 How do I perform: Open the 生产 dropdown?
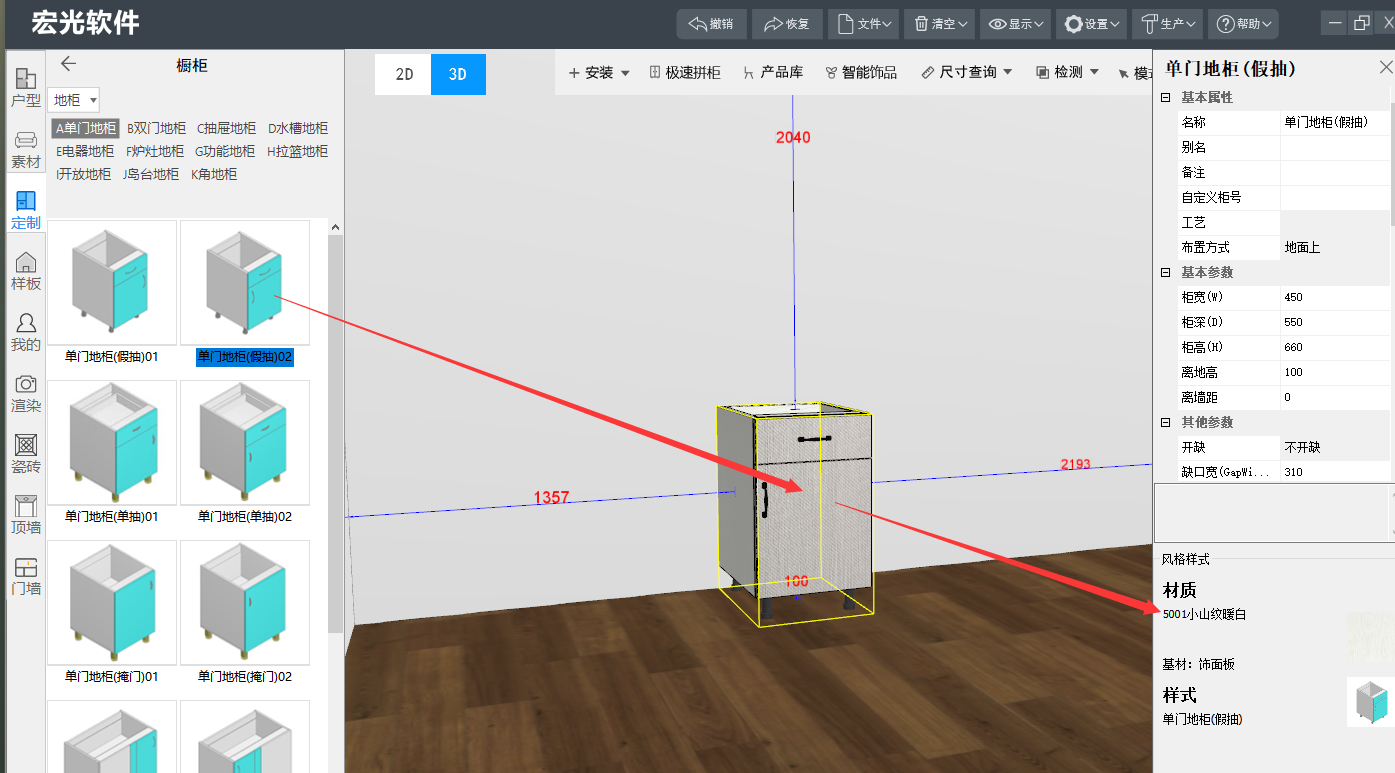coord(1166,24)
